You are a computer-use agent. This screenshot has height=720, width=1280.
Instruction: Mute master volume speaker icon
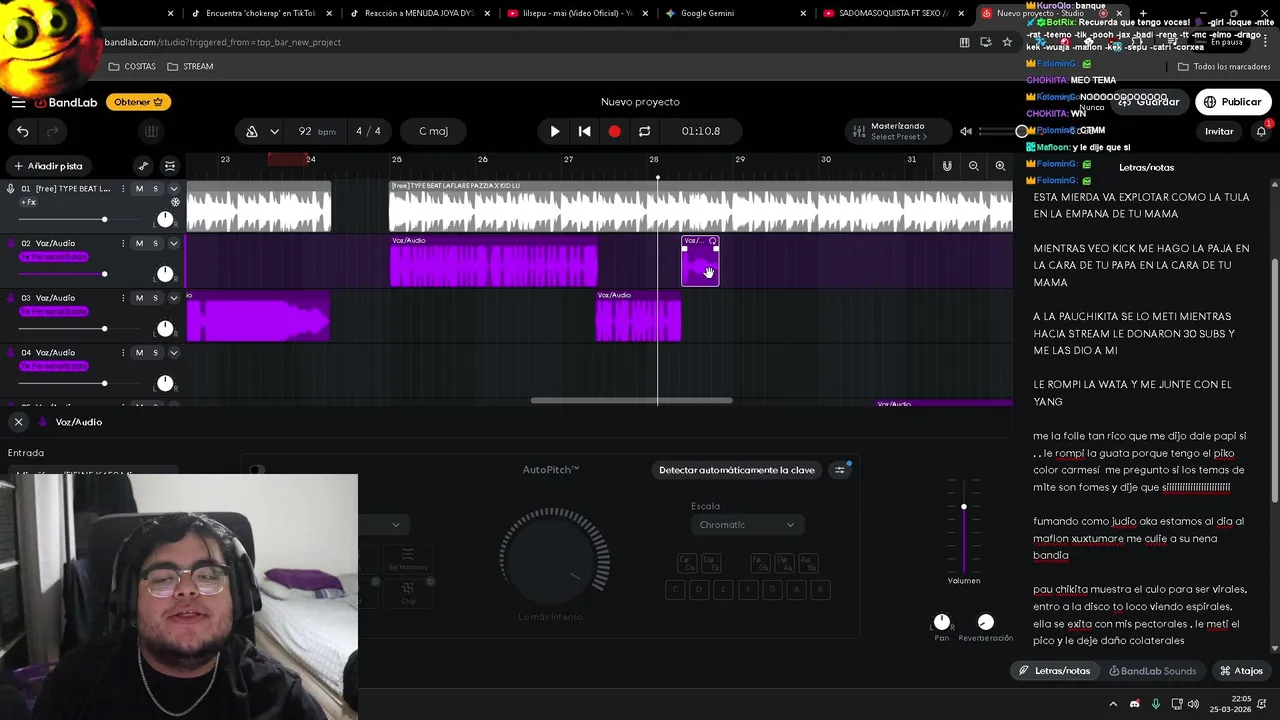tap(966, 131)
